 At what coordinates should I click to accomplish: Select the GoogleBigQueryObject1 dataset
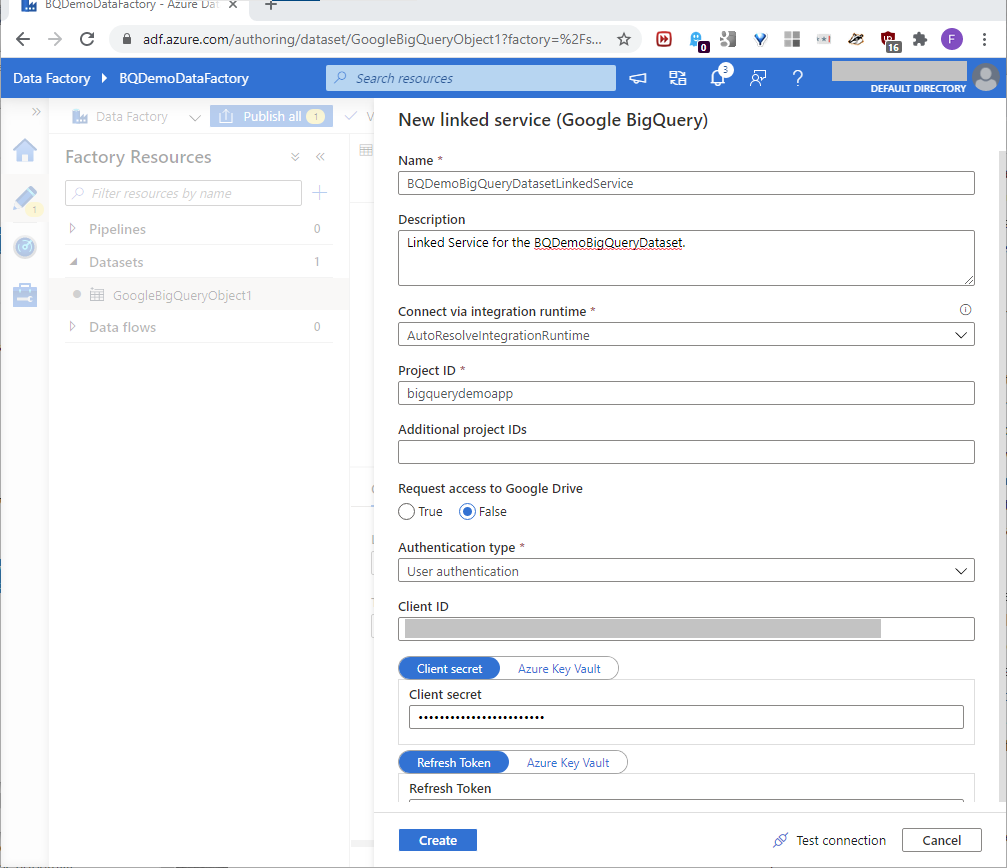tap(182, 295)
